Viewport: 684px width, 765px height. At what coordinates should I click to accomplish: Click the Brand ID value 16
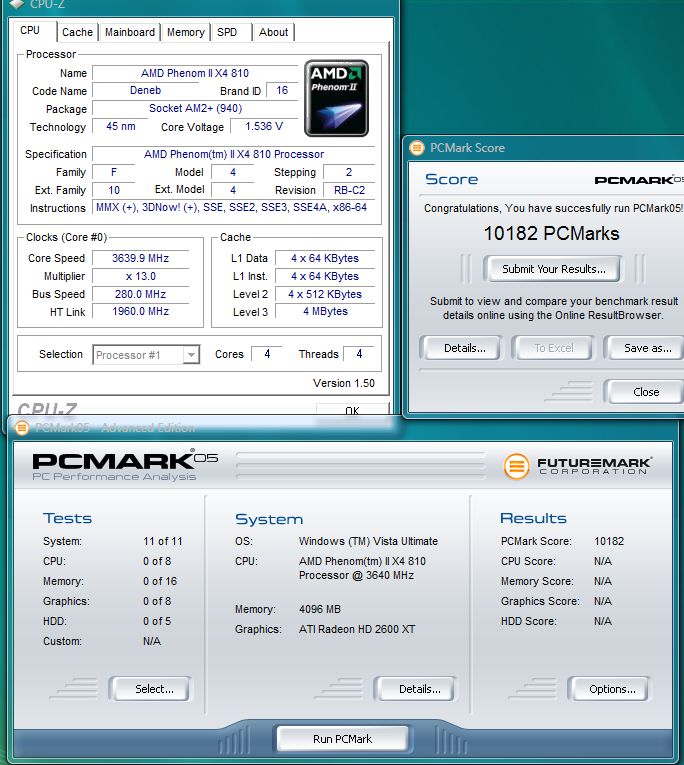282,90
